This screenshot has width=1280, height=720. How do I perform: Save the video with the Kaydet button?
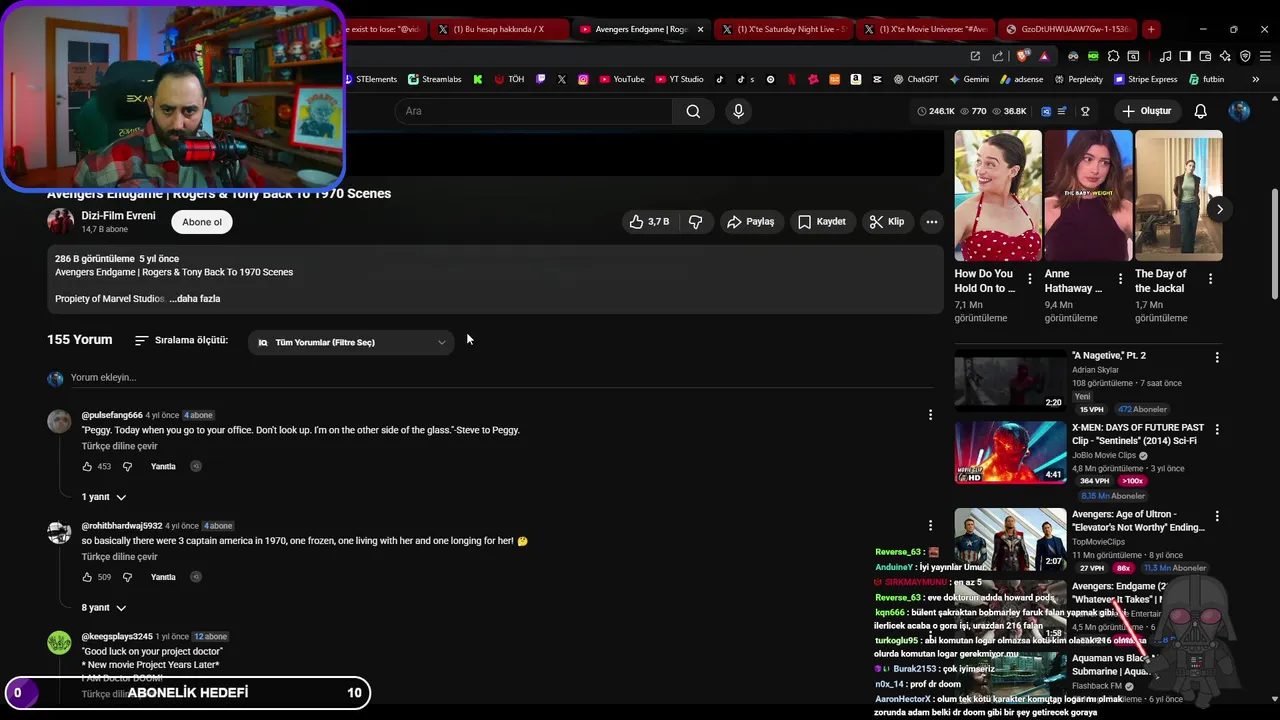pyautogui.click(x=821, y=222)
